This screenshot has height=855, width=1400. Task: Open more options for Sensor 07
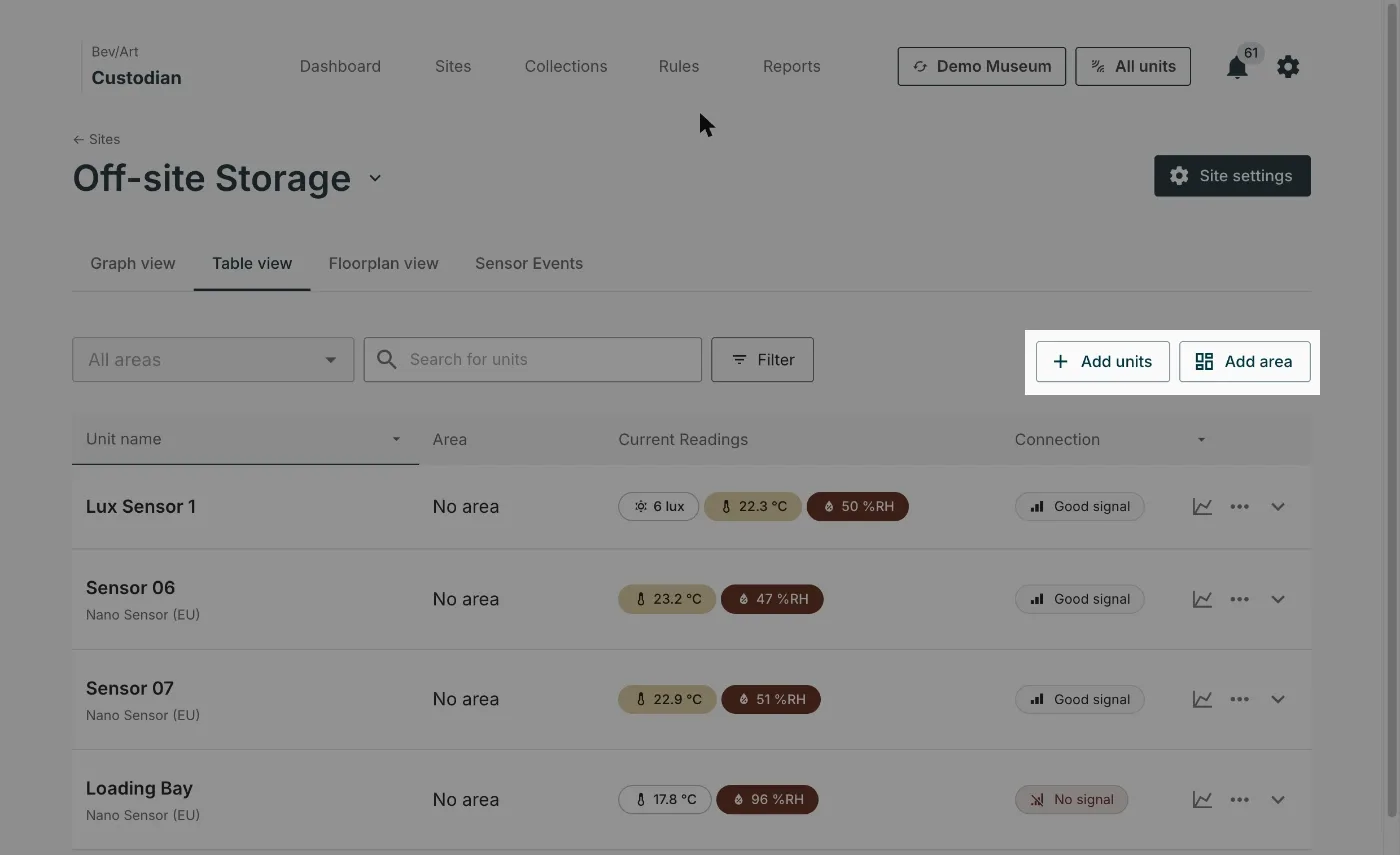pos(1240,699)
